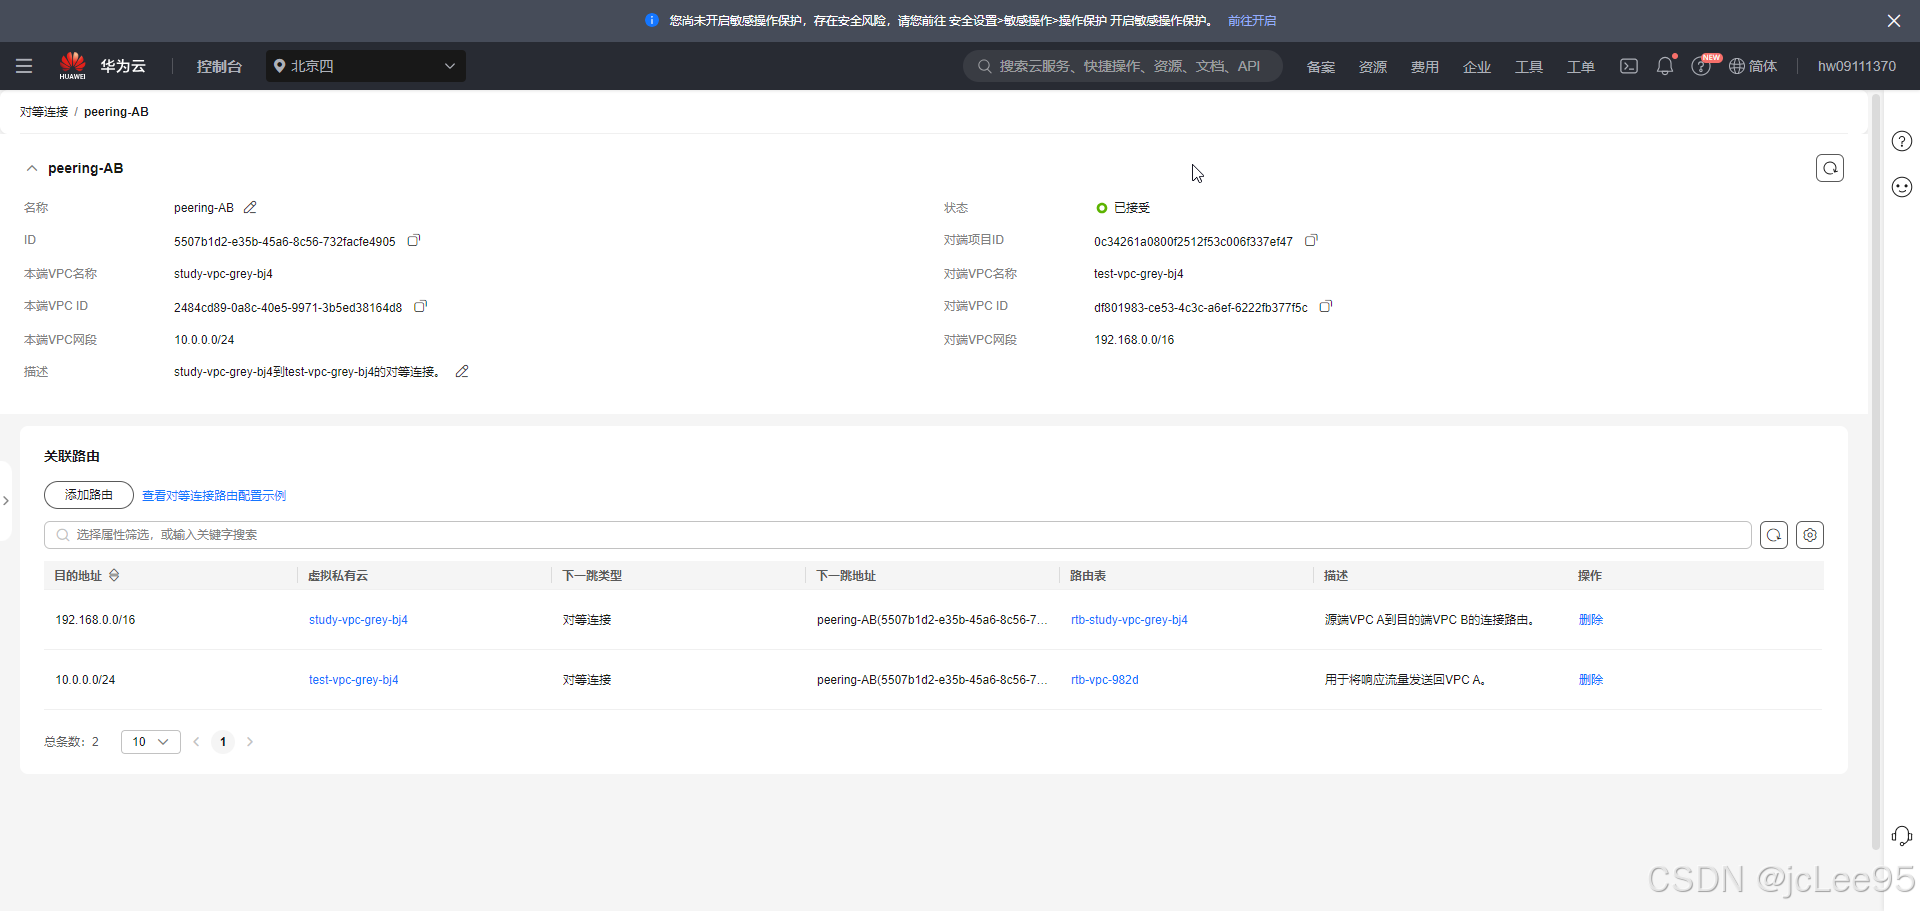This screenshot has width=1920, height=911.
Task: Go to 对等连接 breadcrumb
Action: (x=44, y=112)
